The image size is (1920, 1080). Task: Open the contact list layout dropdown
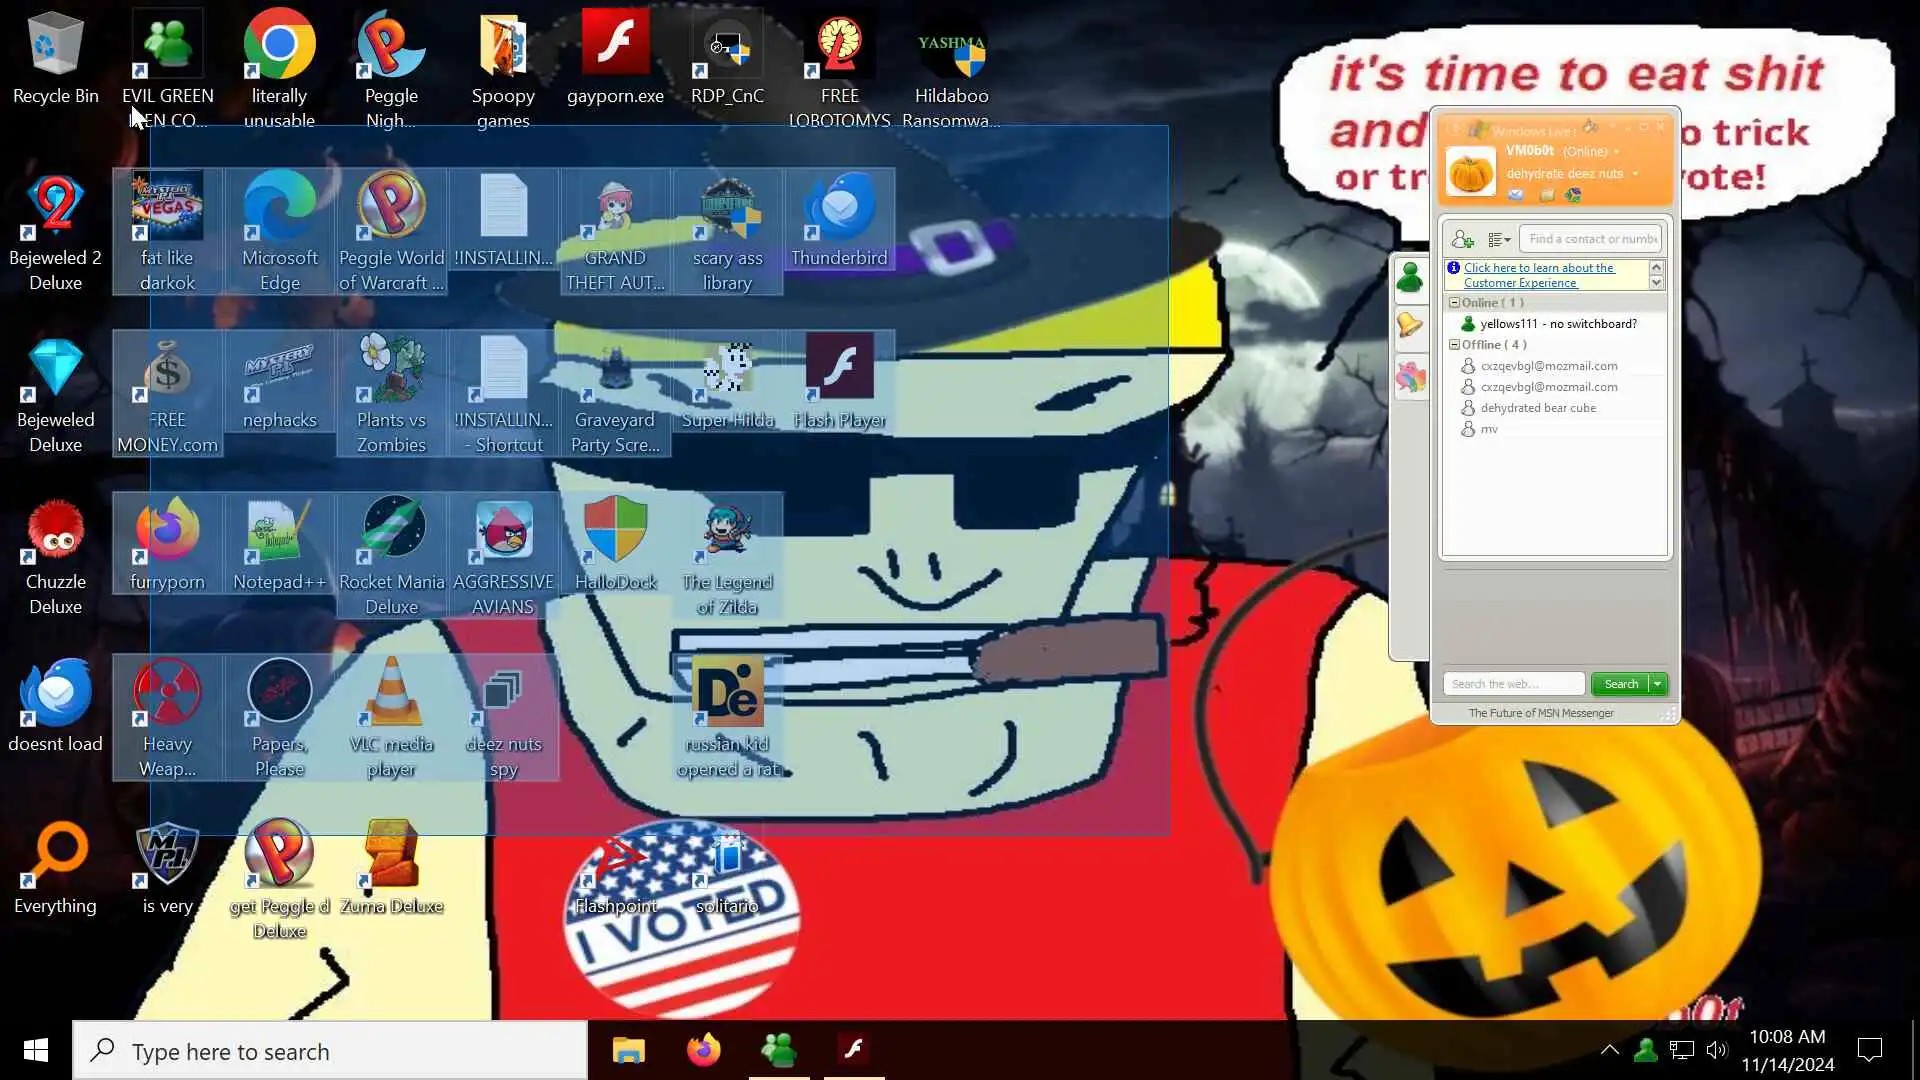tap(1499, 239)
